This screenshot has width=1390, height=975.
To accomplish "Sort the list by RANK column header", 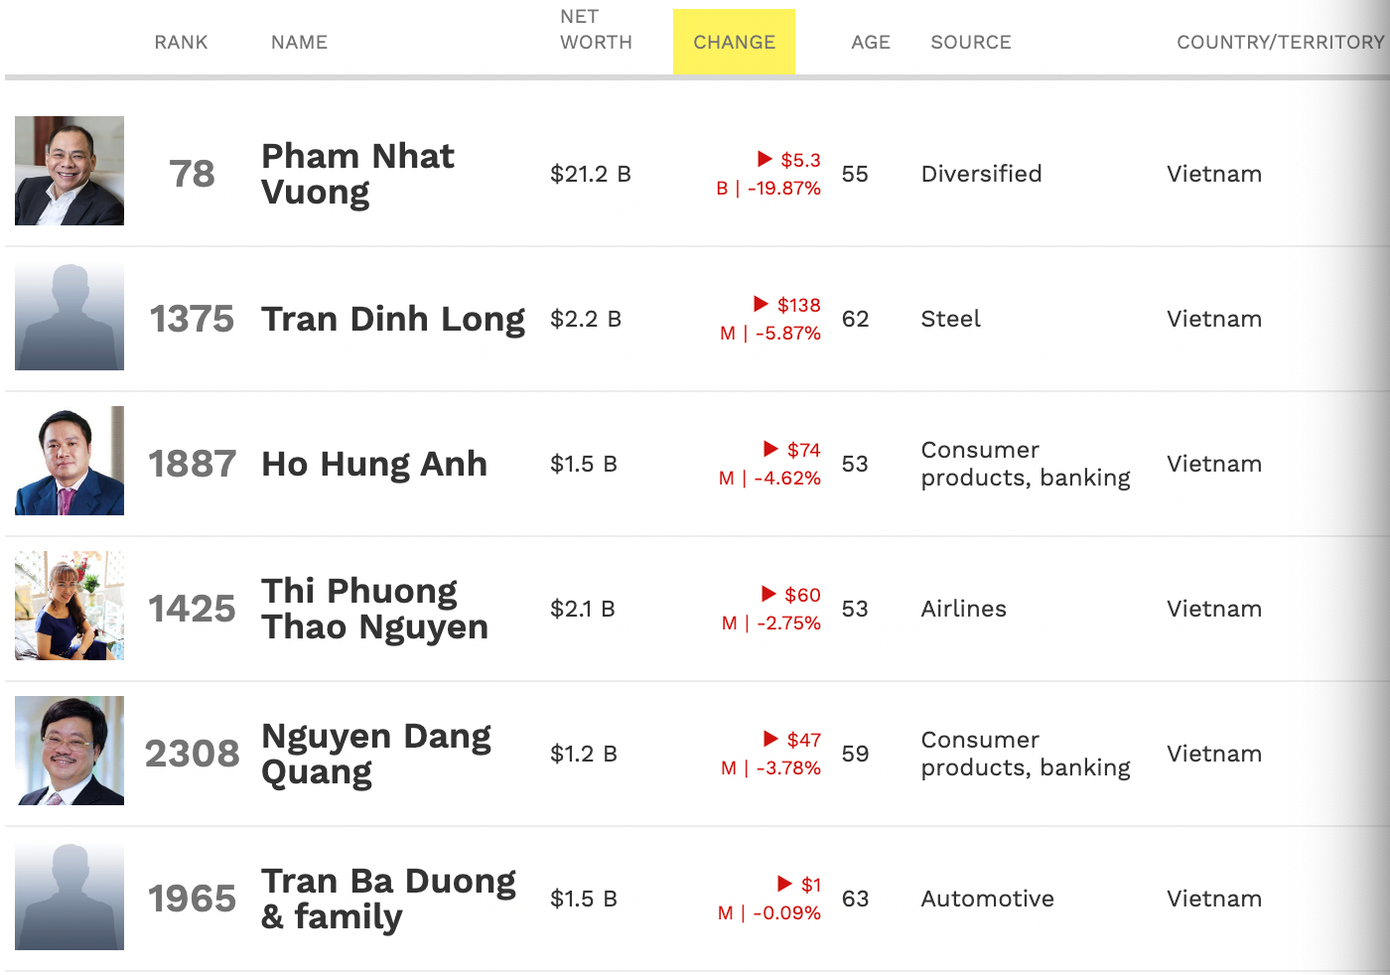I will pyautogui.click(x=181, y=42).
